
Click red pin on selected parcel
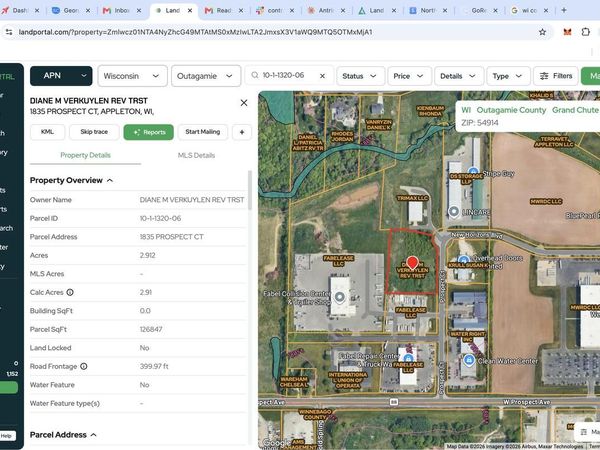412,262
